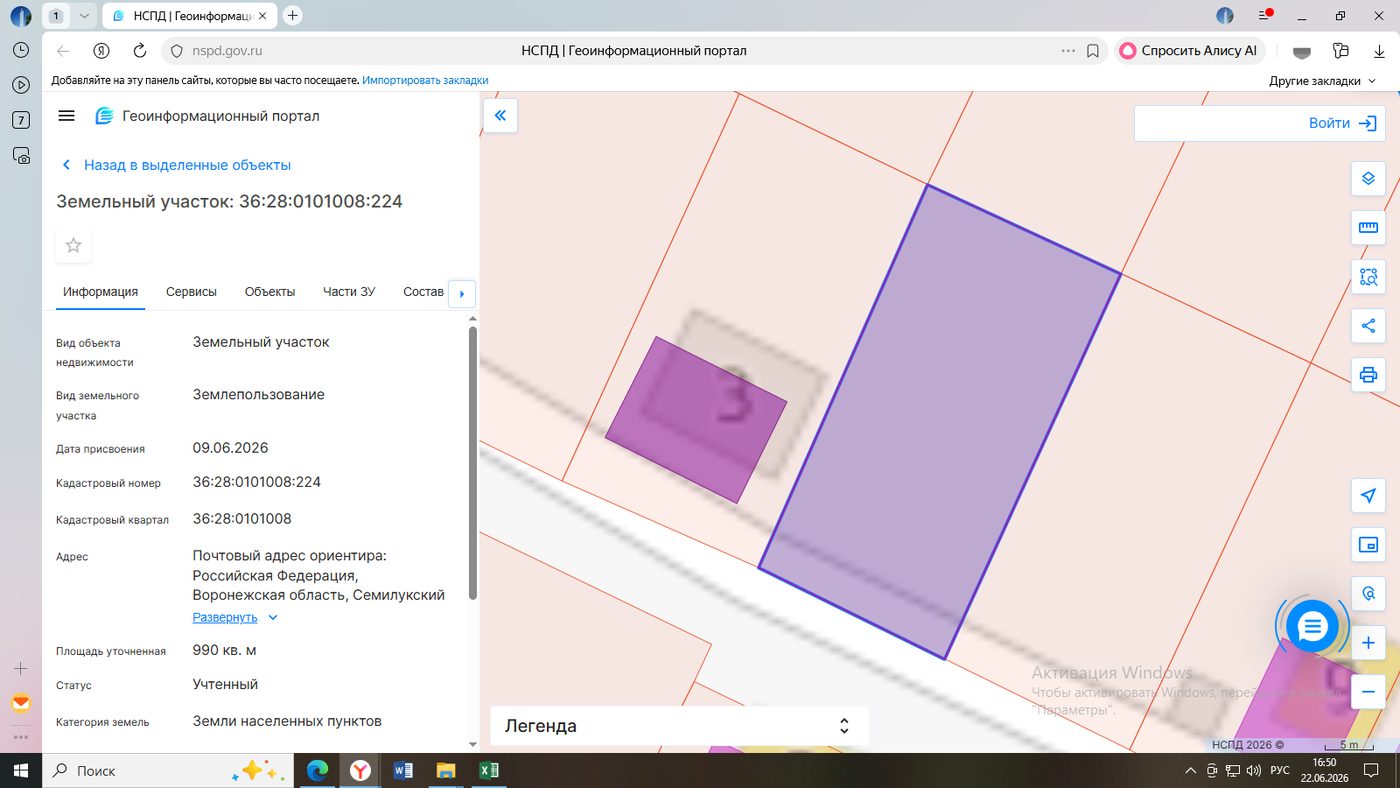The height and width of the screenshot is (788, 1400).
Task: Open the Части ЗУ tab
Action: (x=349, y=292)
